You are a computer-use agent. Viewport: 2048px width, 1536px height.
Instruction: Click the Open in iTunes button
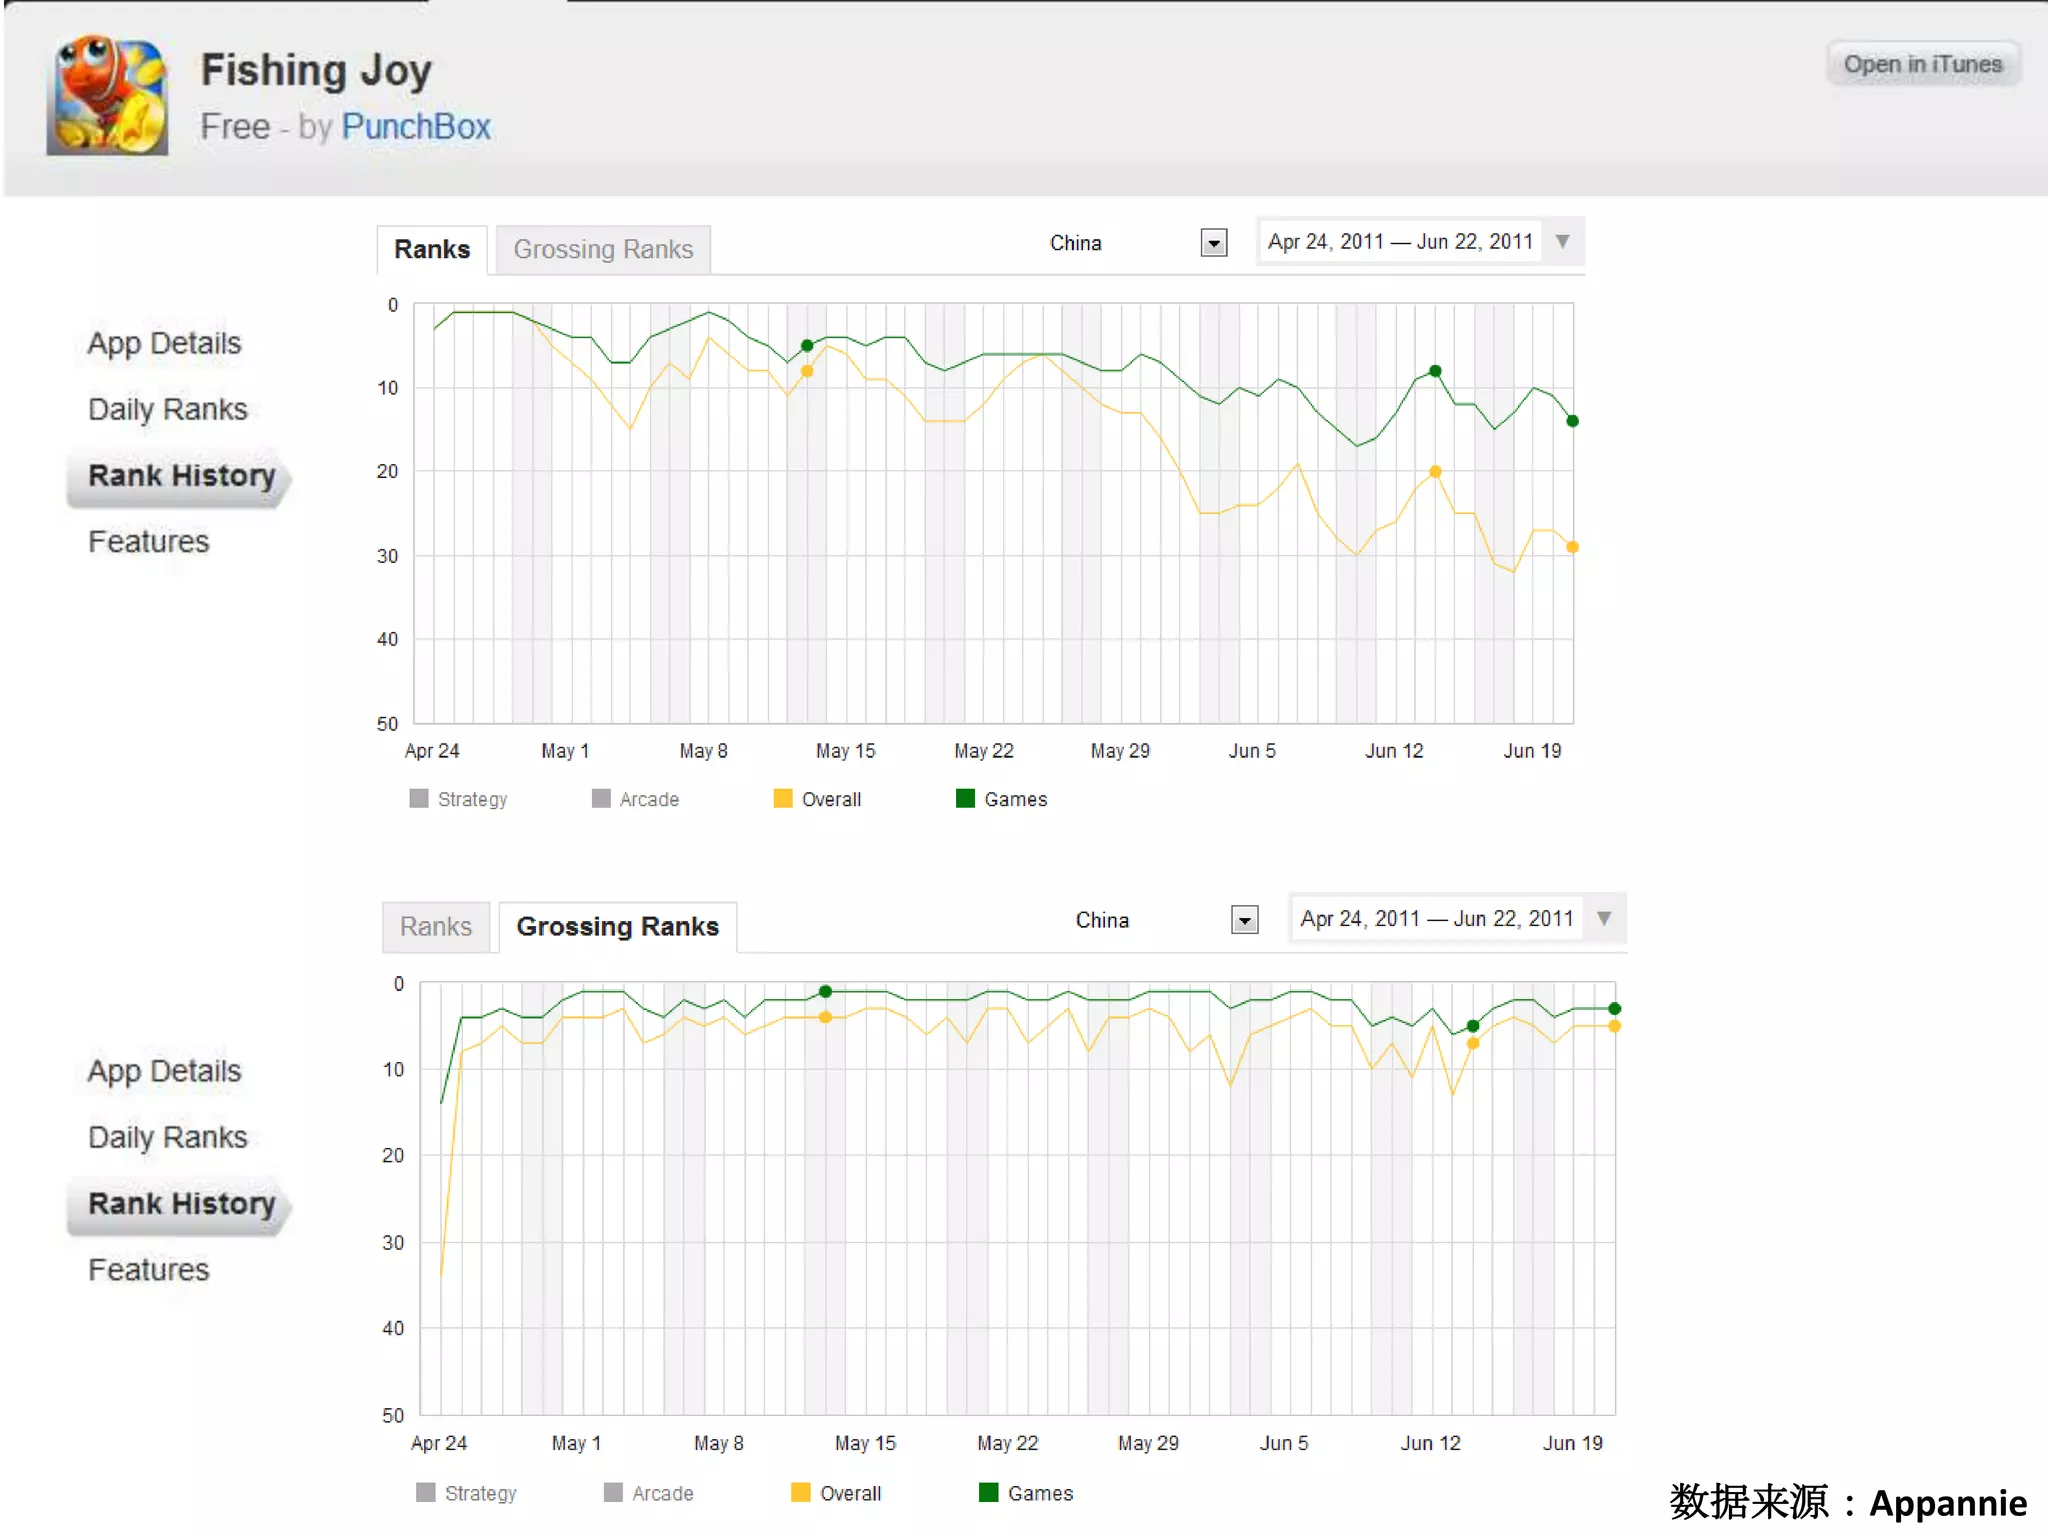pyautogui.click(x=1923, y=65)
